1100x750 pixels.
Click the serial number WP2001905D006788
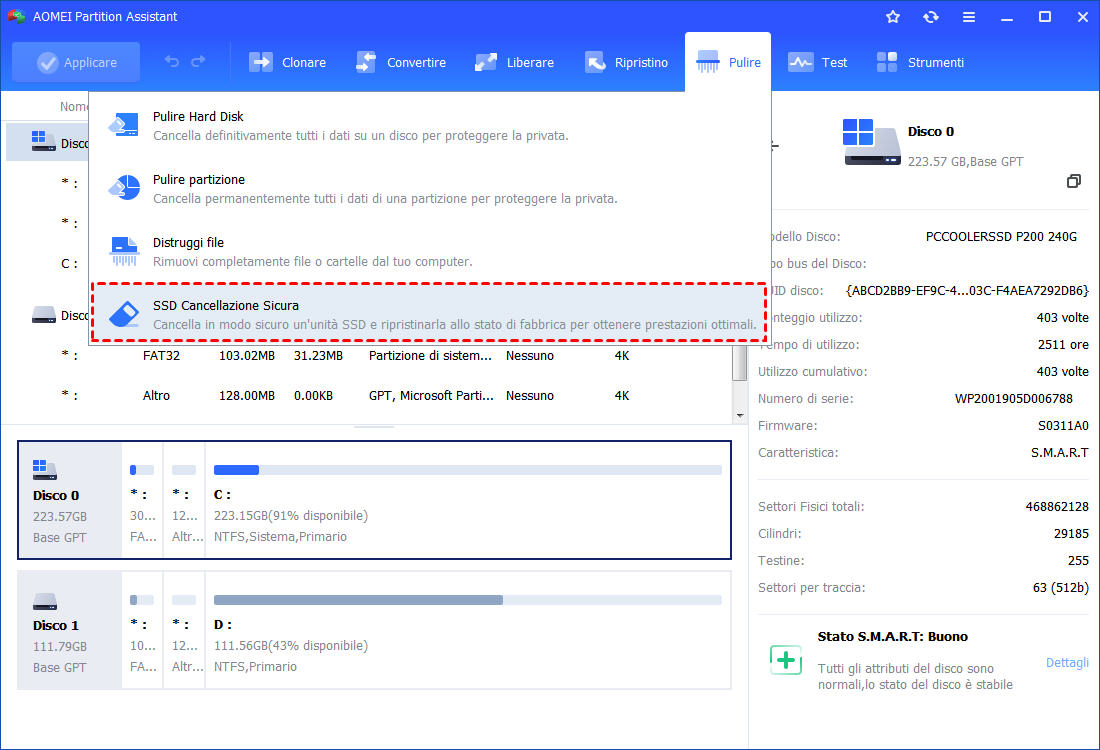[1013, 399]
